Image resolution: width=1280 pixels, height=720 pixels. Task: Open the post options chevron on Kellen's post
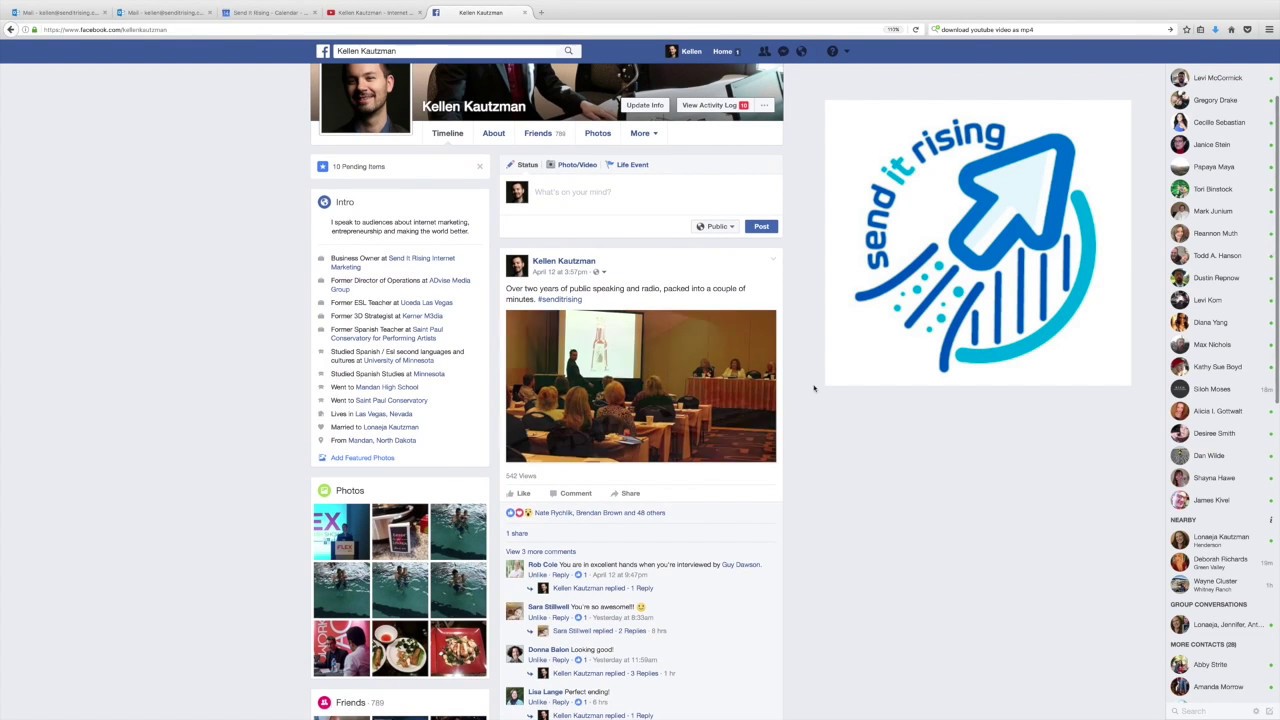(x=773, y=260)
